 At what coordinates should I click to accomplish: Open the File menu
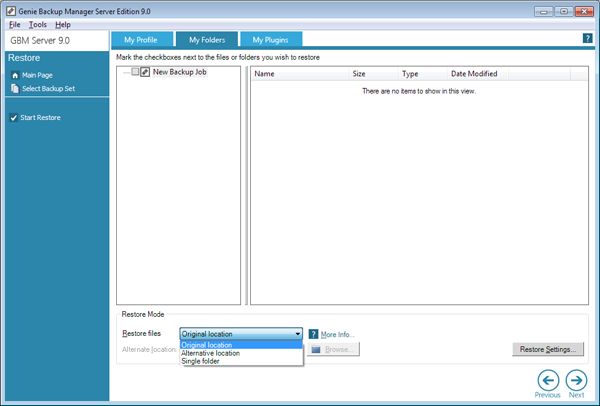click(x=15, y=24)
